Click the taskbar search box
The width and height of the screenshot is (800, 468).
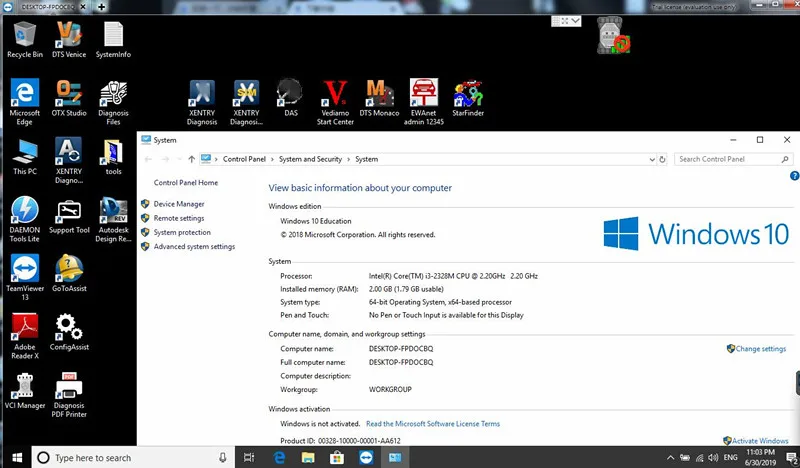point(134,457)
